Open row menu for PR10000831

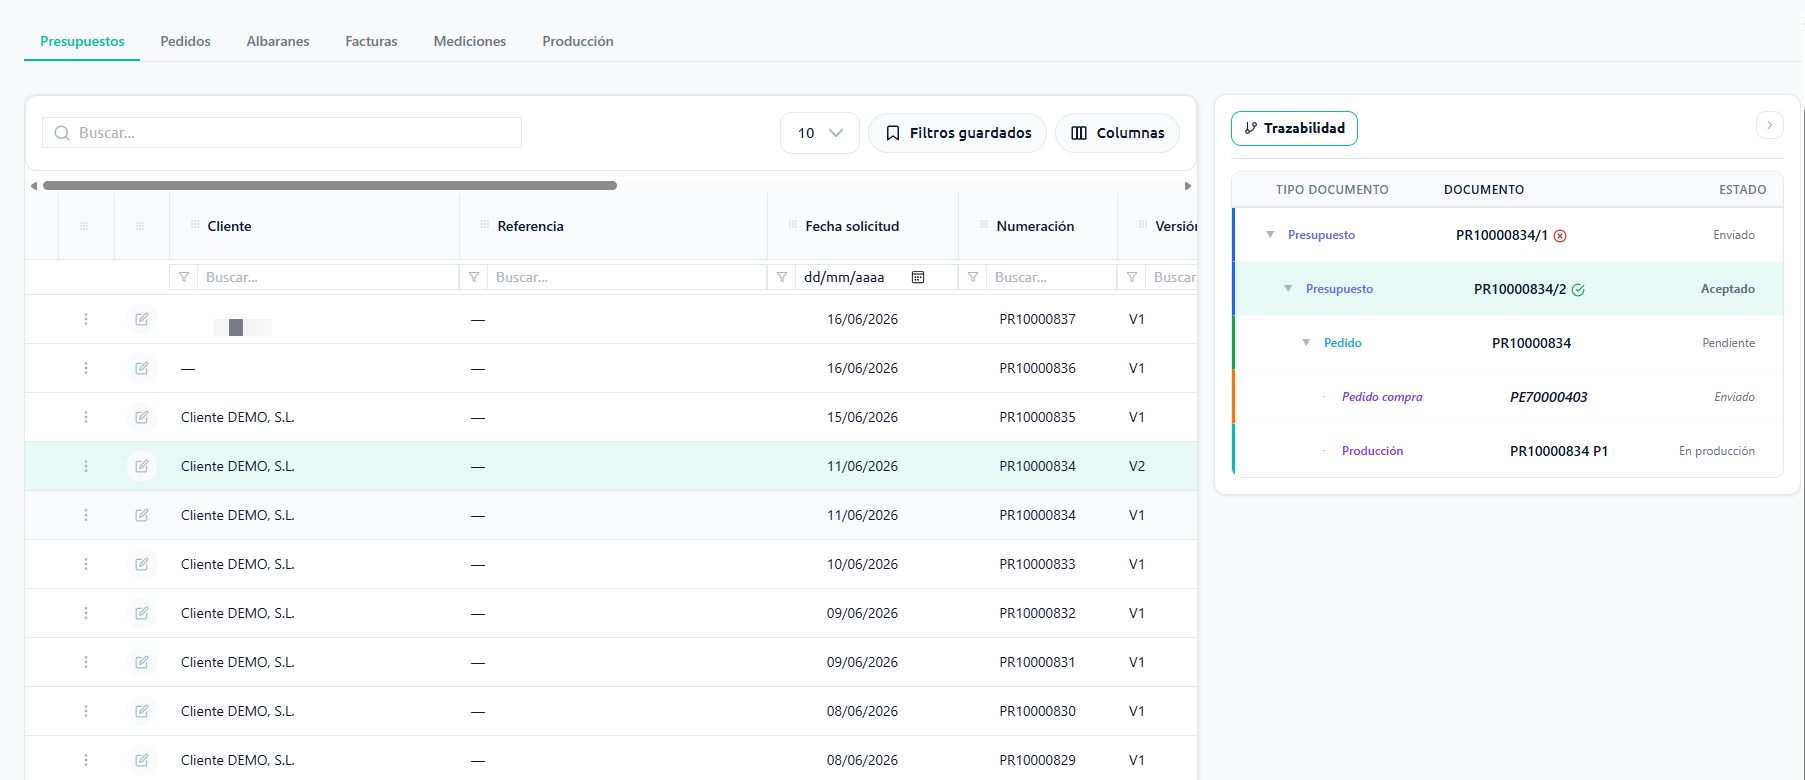coord(86,662)
